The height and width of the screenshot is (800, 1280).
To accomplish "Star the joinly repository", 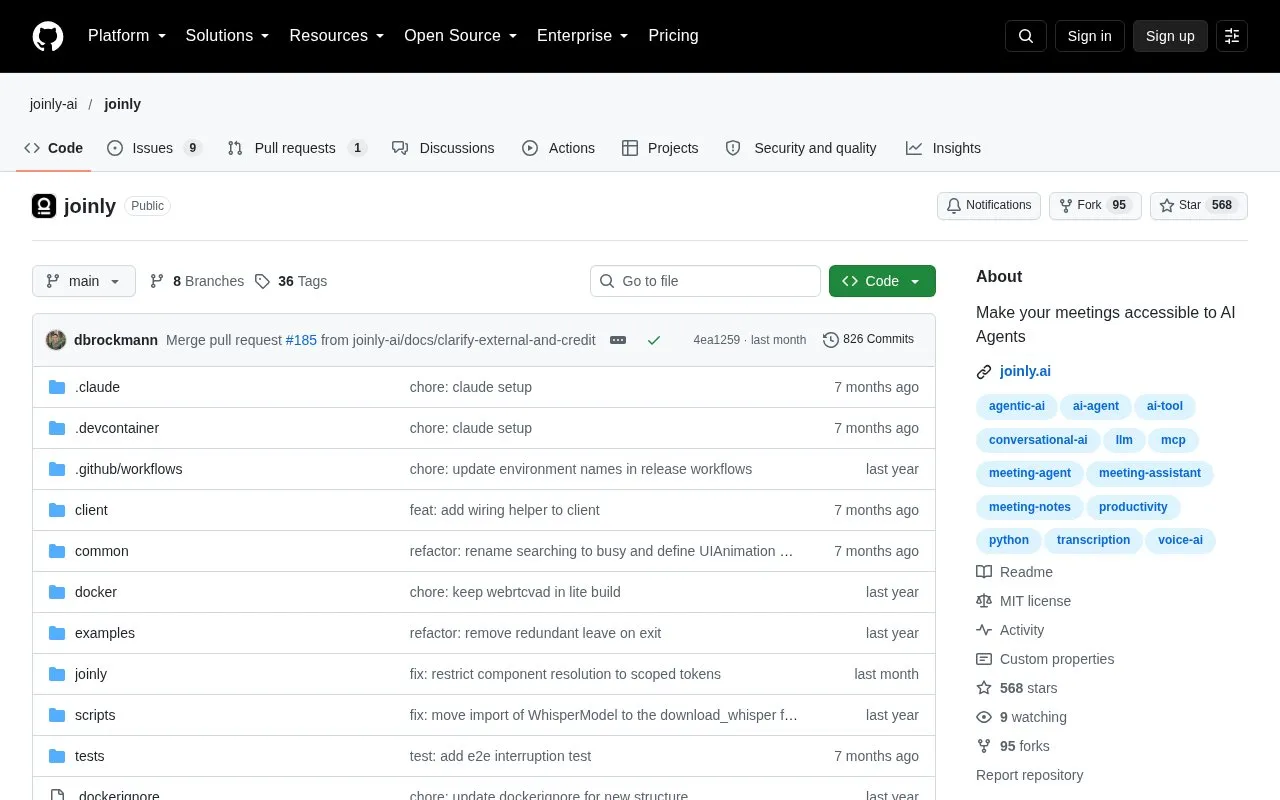I will (1199, 206).
